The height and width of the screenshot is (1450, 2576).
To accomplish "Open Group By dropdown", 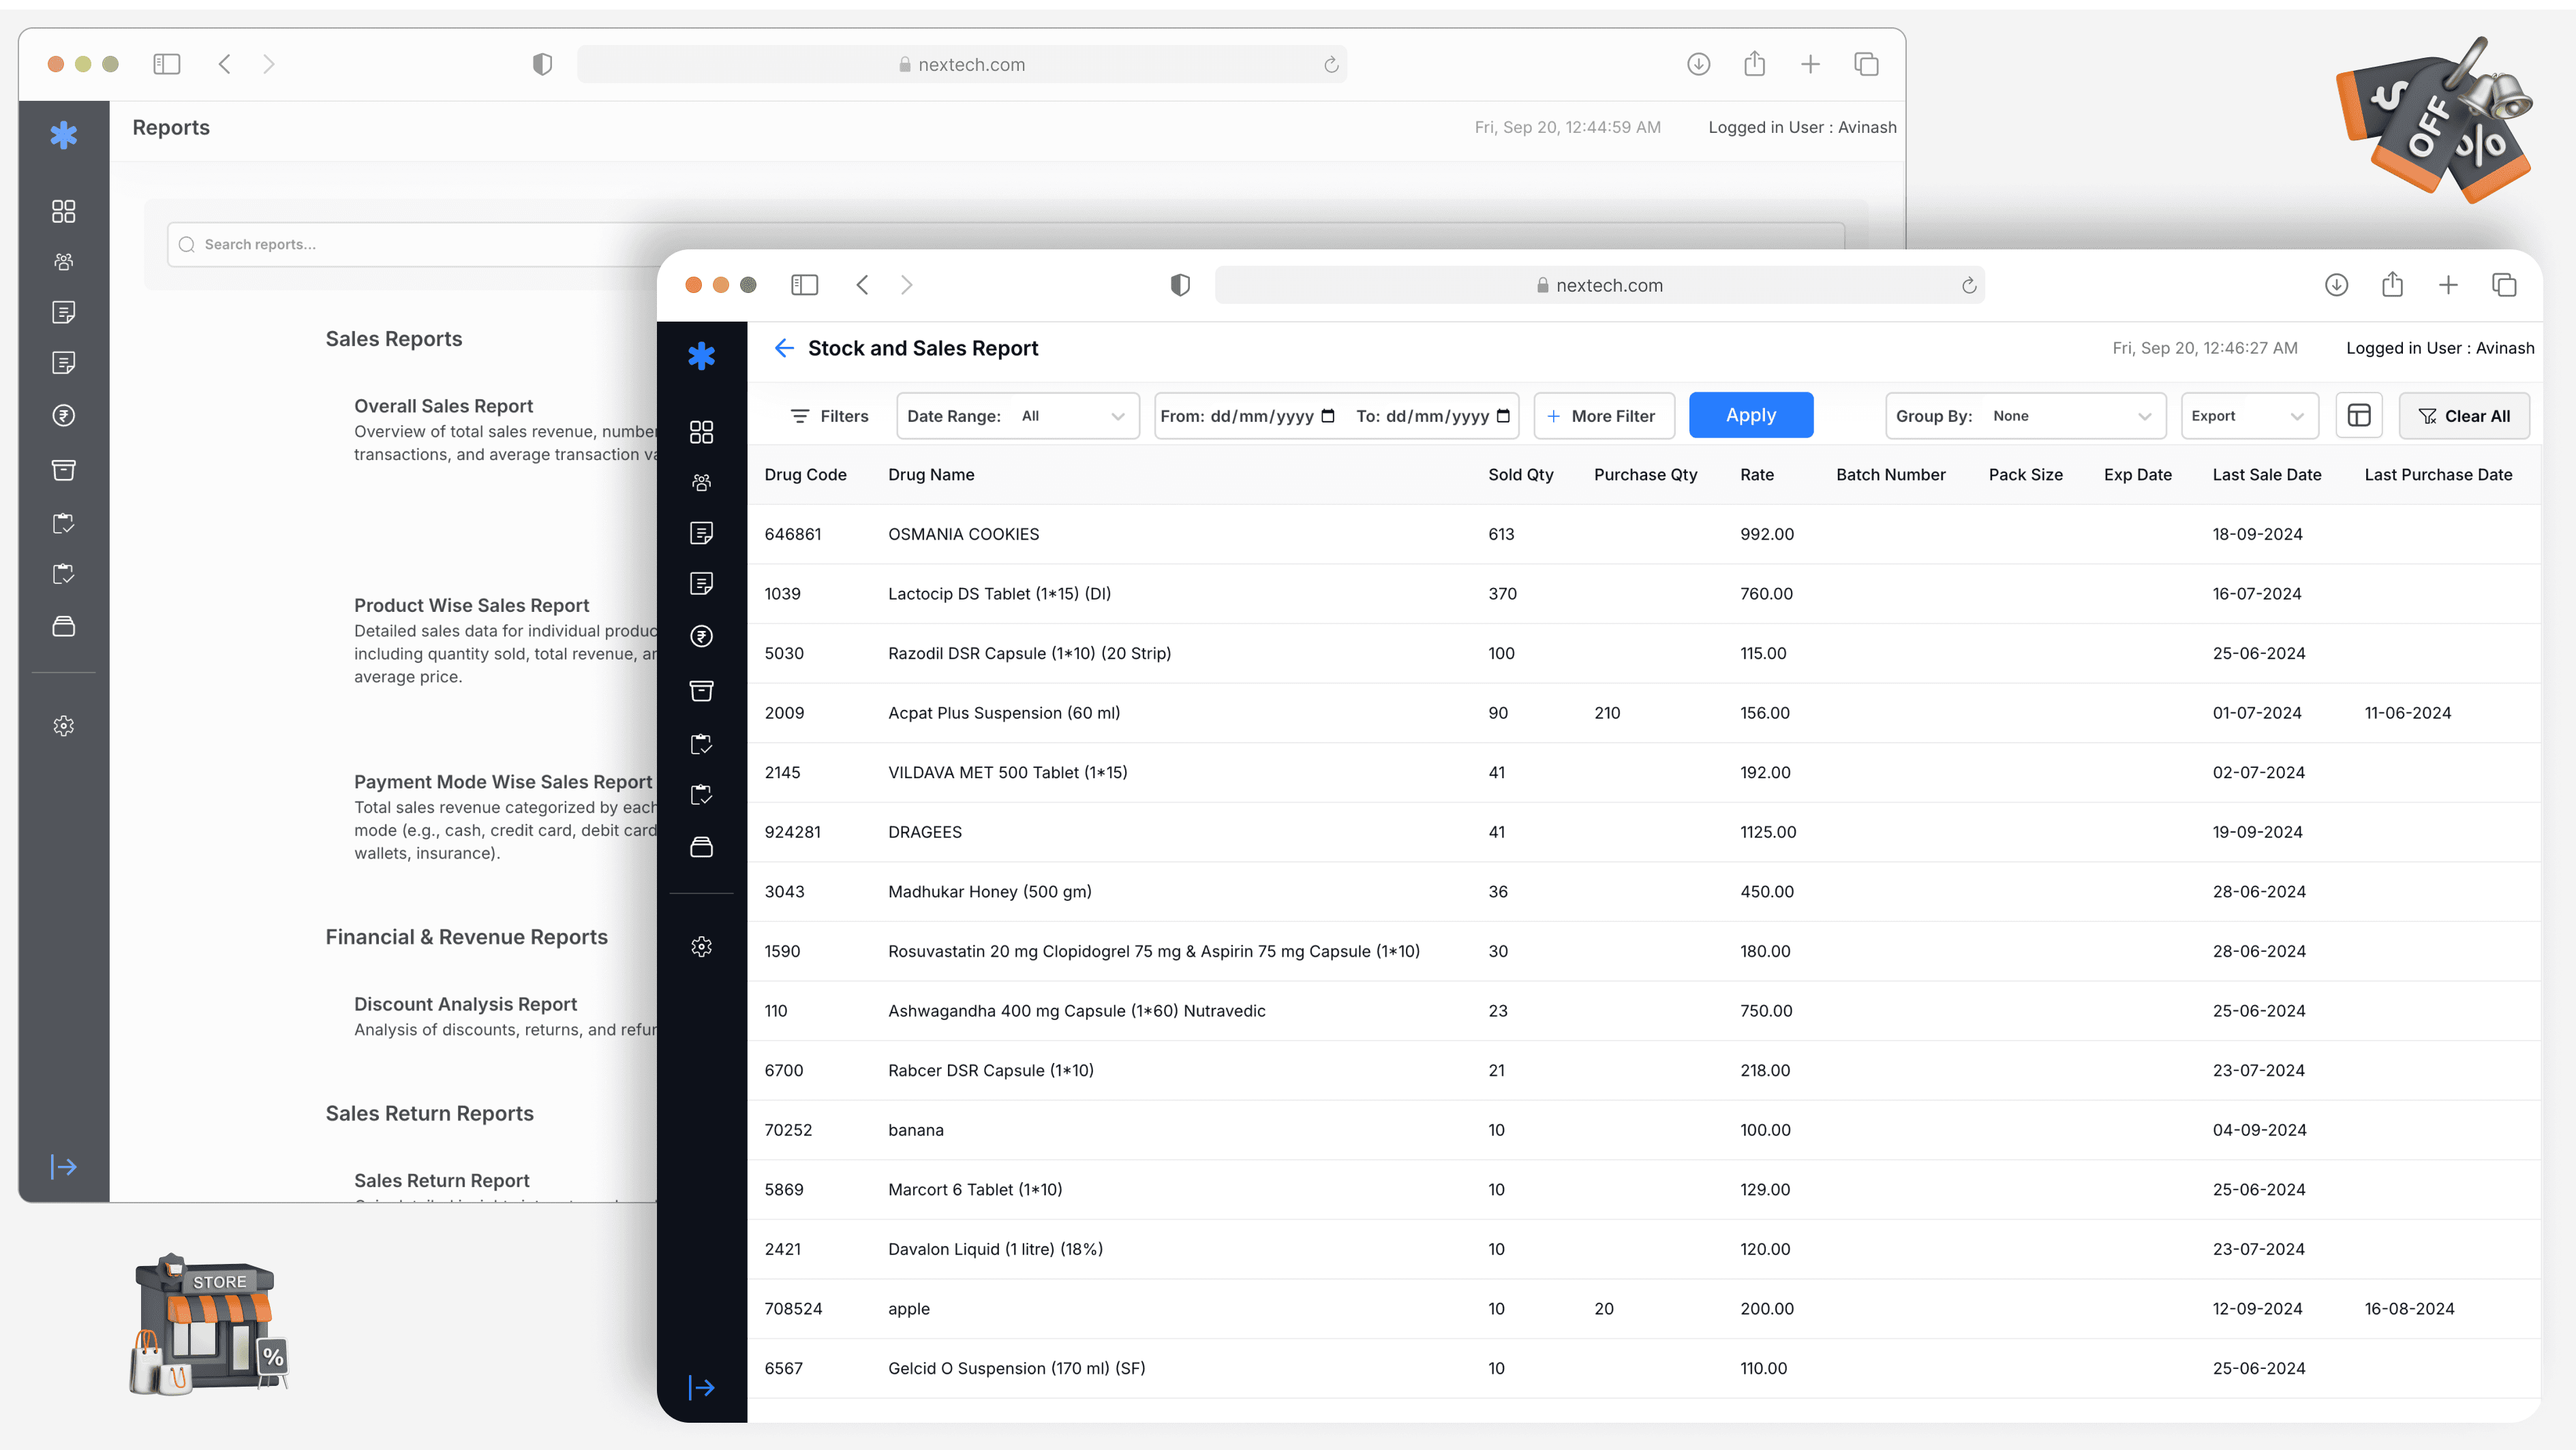I will pyautogui.click(x=2025, y=416).
